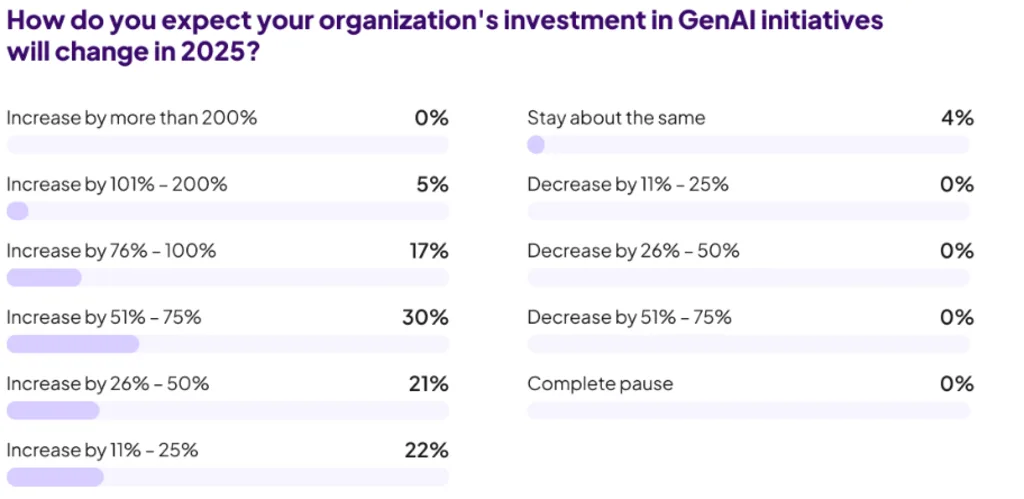Click the bar under 'Increase by 11% – 25%'
Image resolution: width=1024 pixels, height=499 pixels.
point(227,477)
